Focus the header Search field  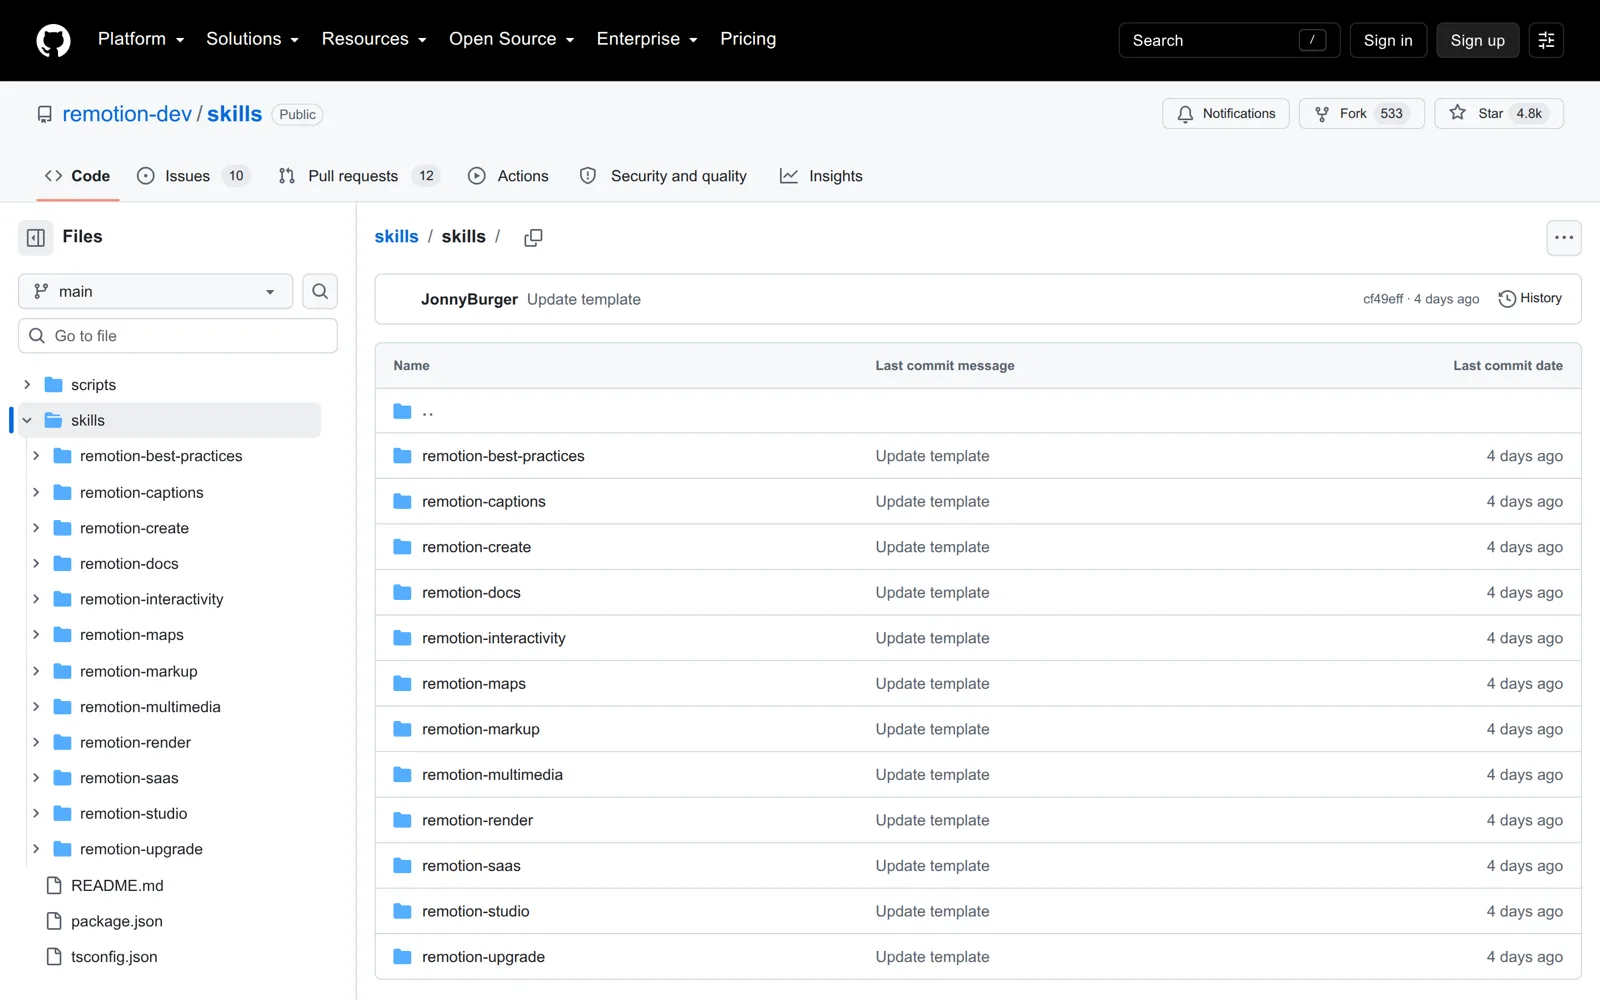tap(1229, 40)
